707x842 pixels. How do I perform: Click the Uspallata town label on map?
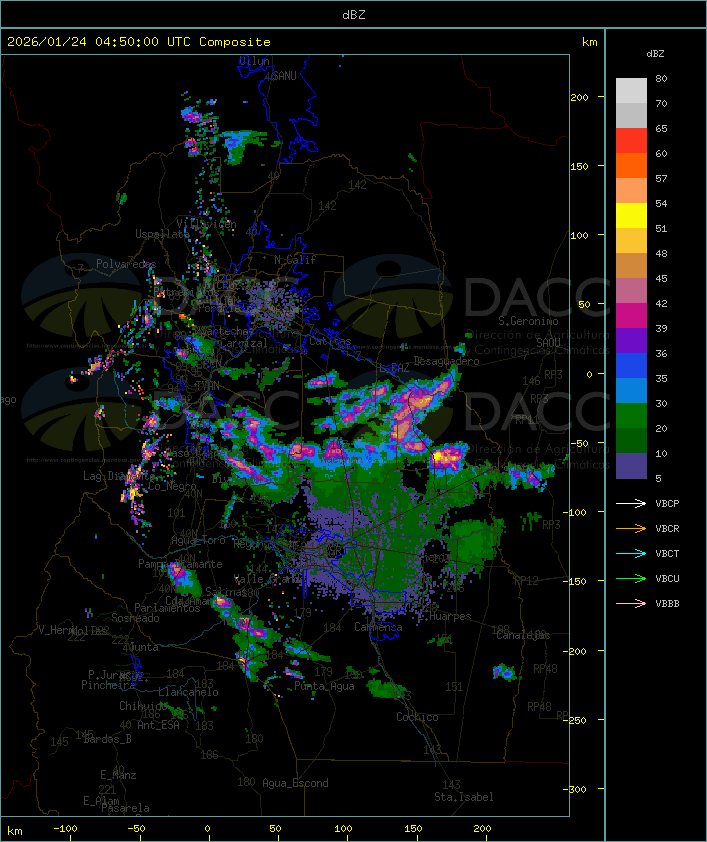point(162,234)
